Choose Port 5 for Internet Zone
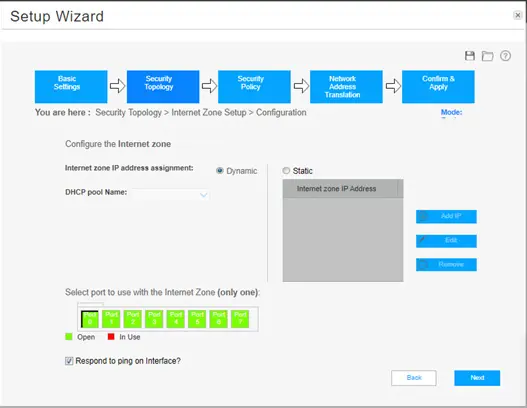This screenshot has width=527, height=408. pos(197,319)
